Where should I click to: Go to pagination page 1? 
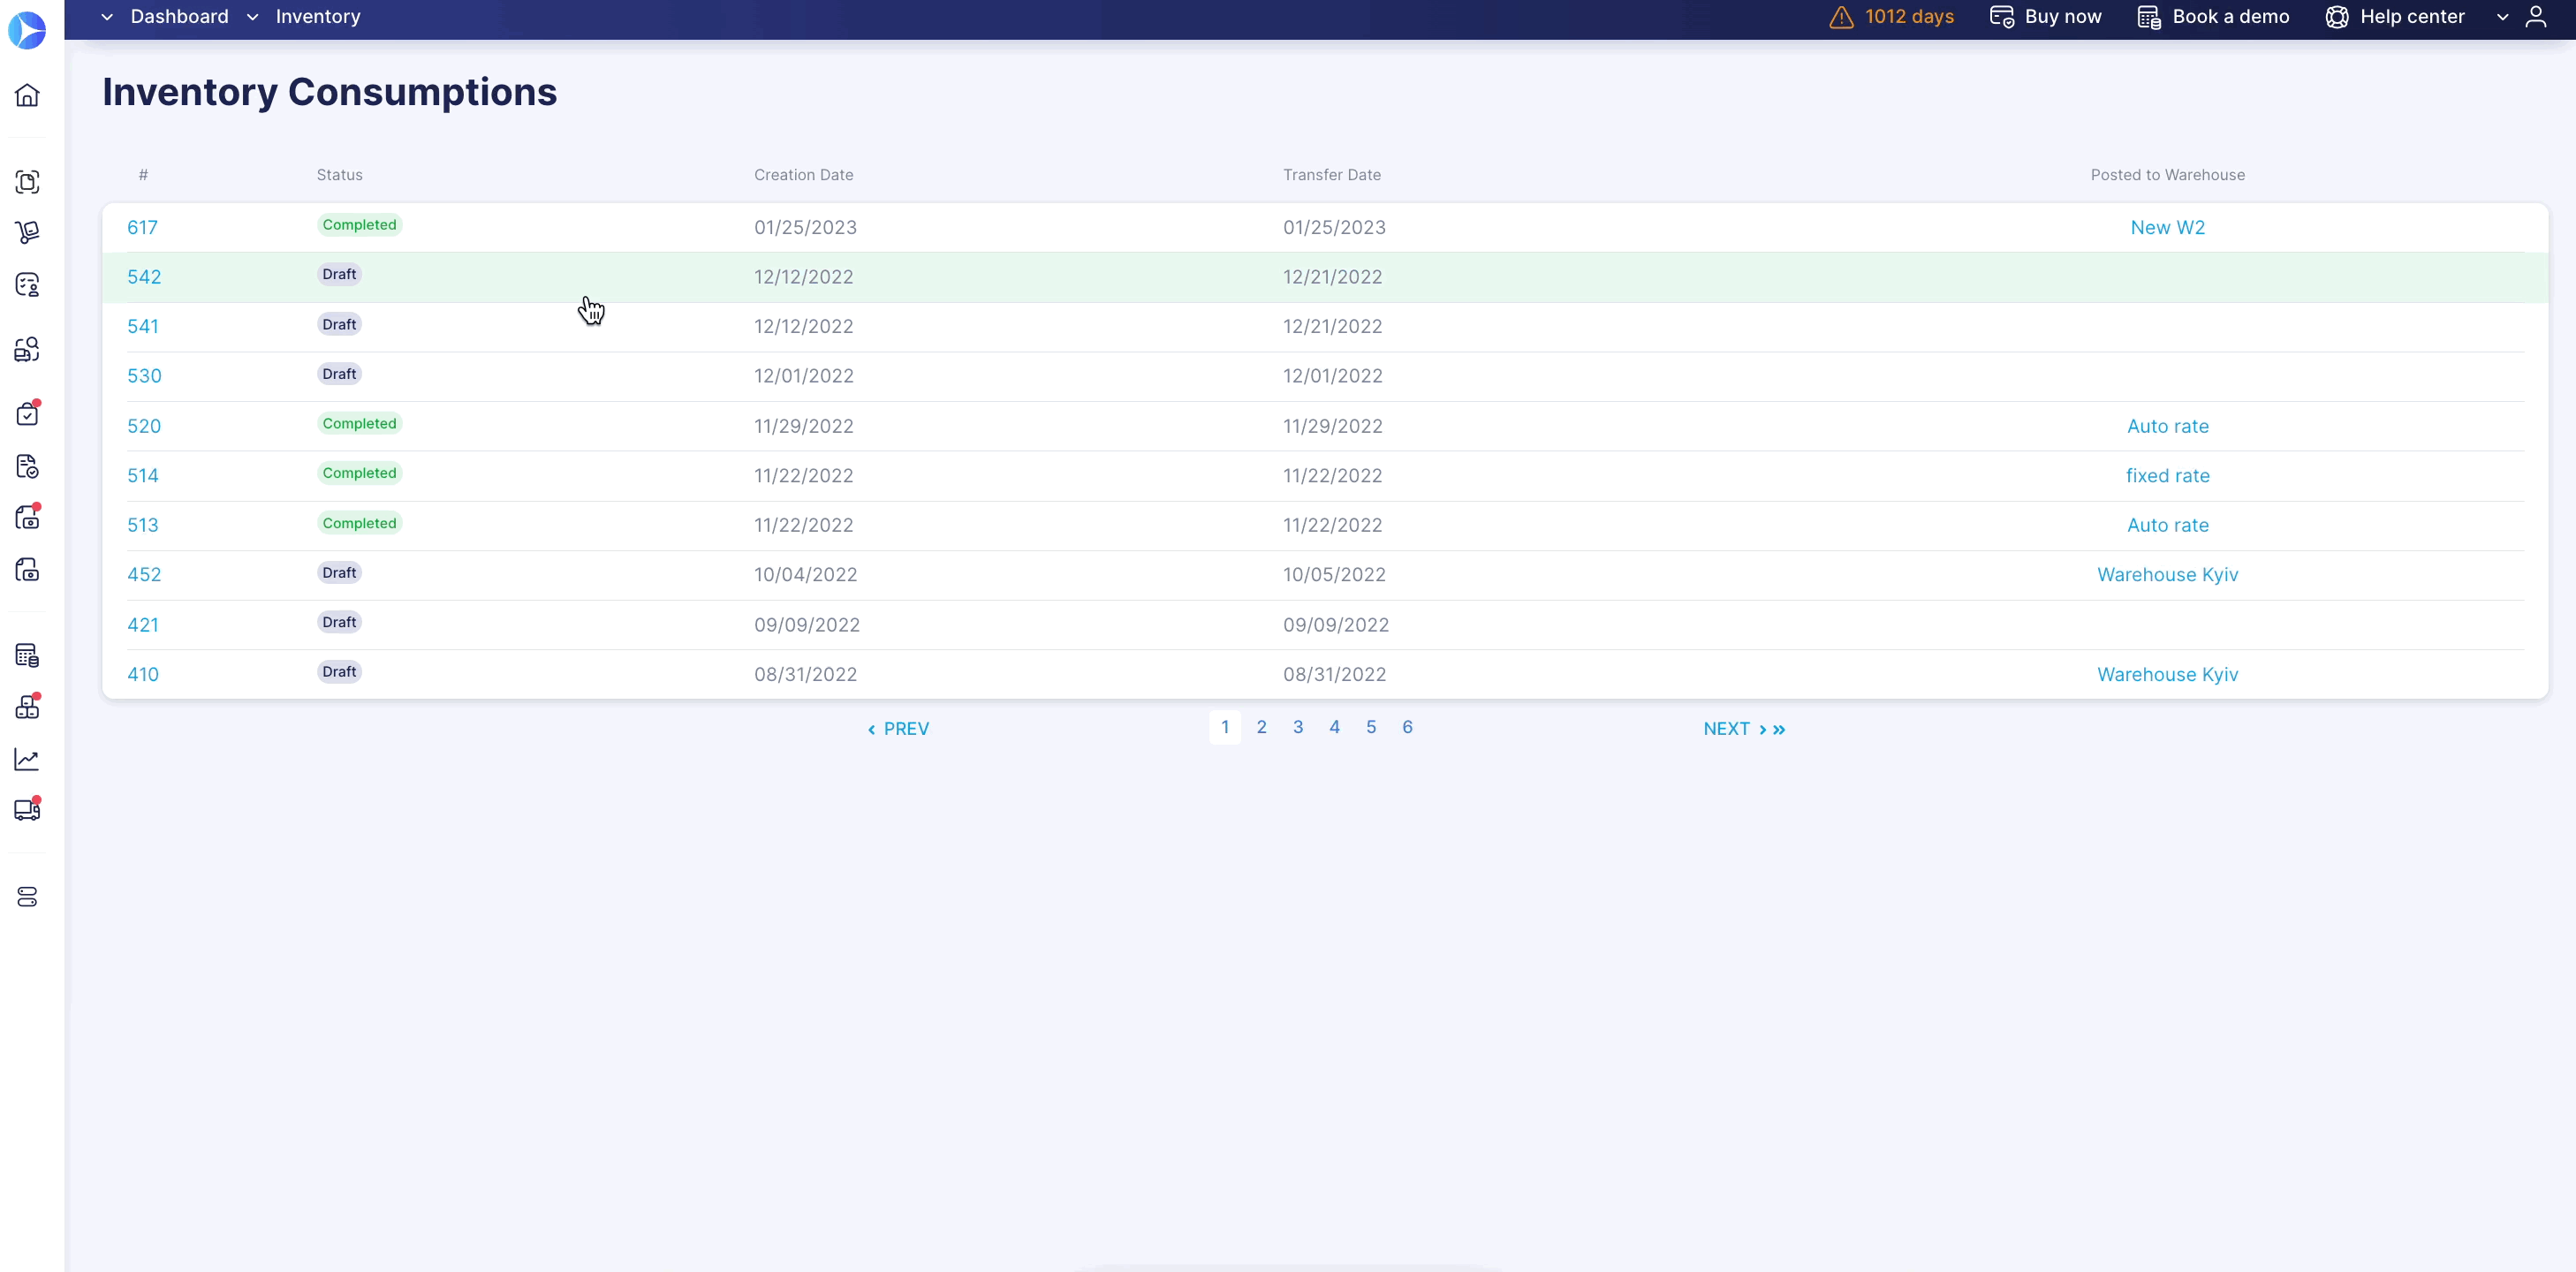coord(1225,727)
